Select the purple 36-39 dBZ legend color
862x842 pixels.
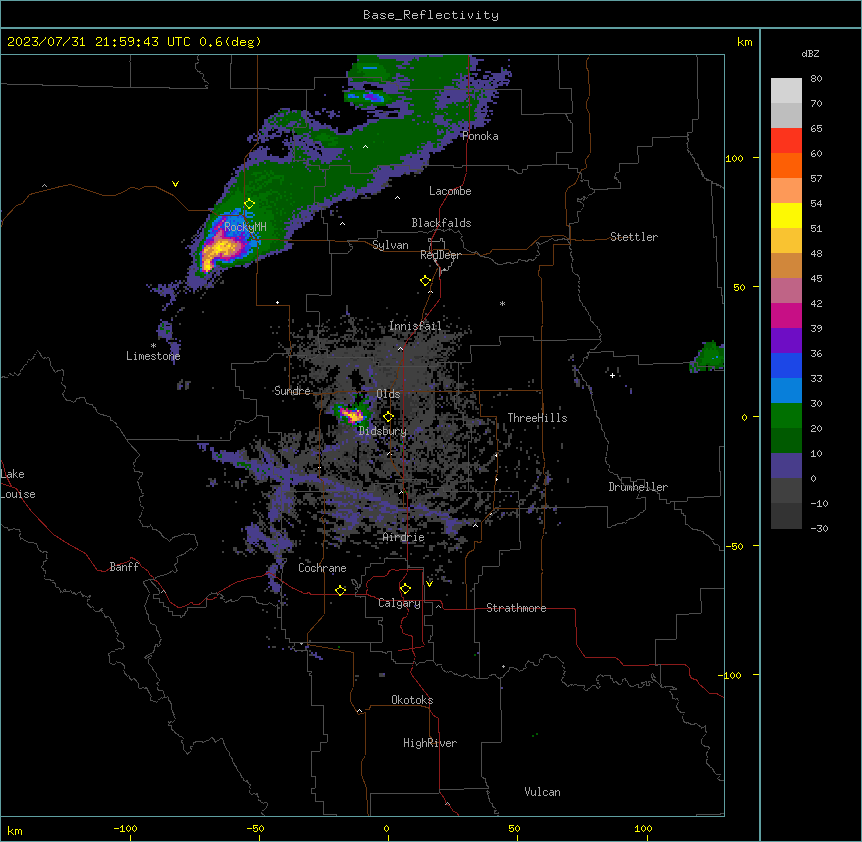tap(786, 341)
